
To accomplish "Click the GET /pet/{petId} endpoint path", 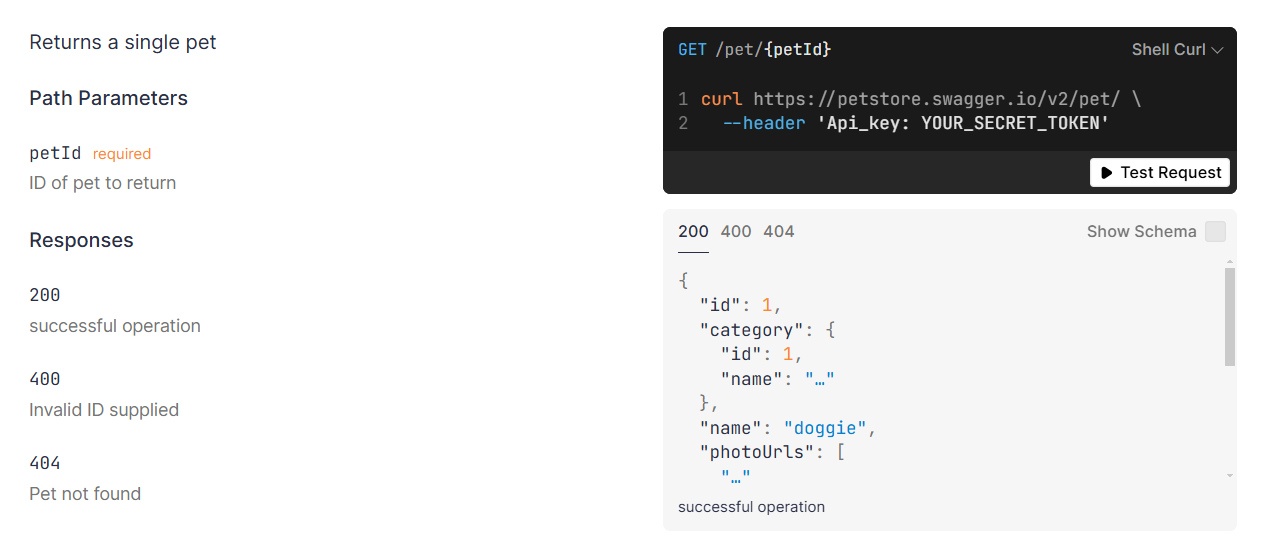I will [755, 49].
